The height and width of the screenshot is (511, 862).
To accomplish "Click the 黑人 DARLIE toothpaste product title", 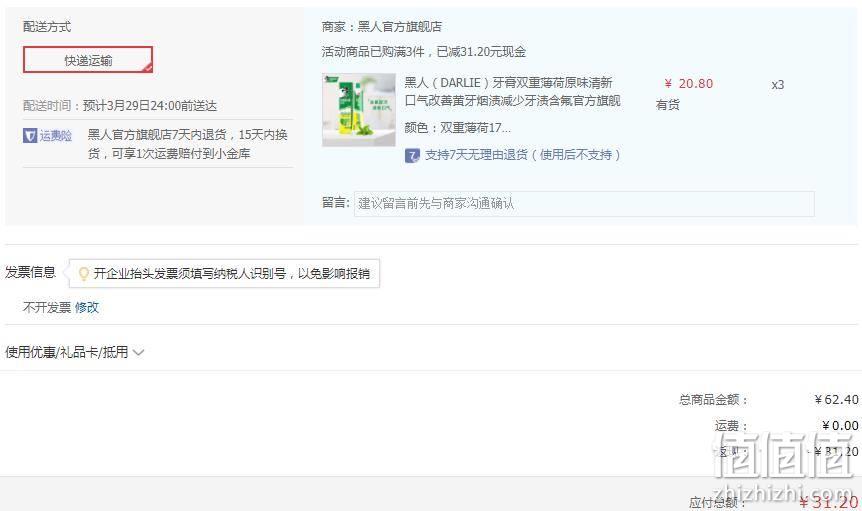I will [512, 92].
